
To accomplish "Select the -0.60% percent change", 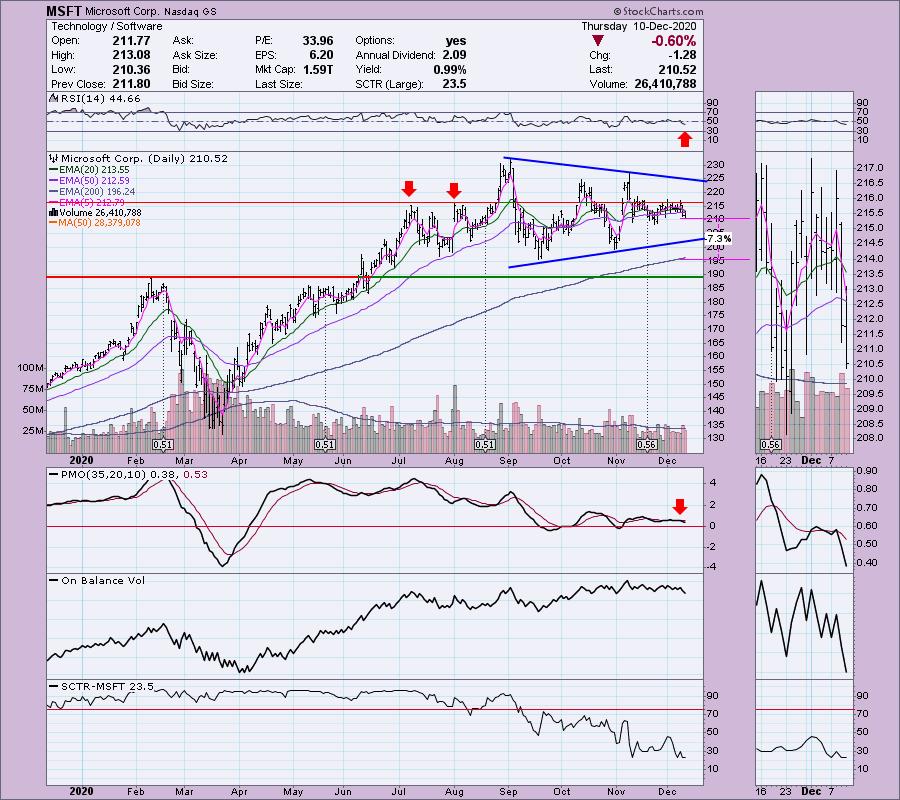I will (673, 41).
